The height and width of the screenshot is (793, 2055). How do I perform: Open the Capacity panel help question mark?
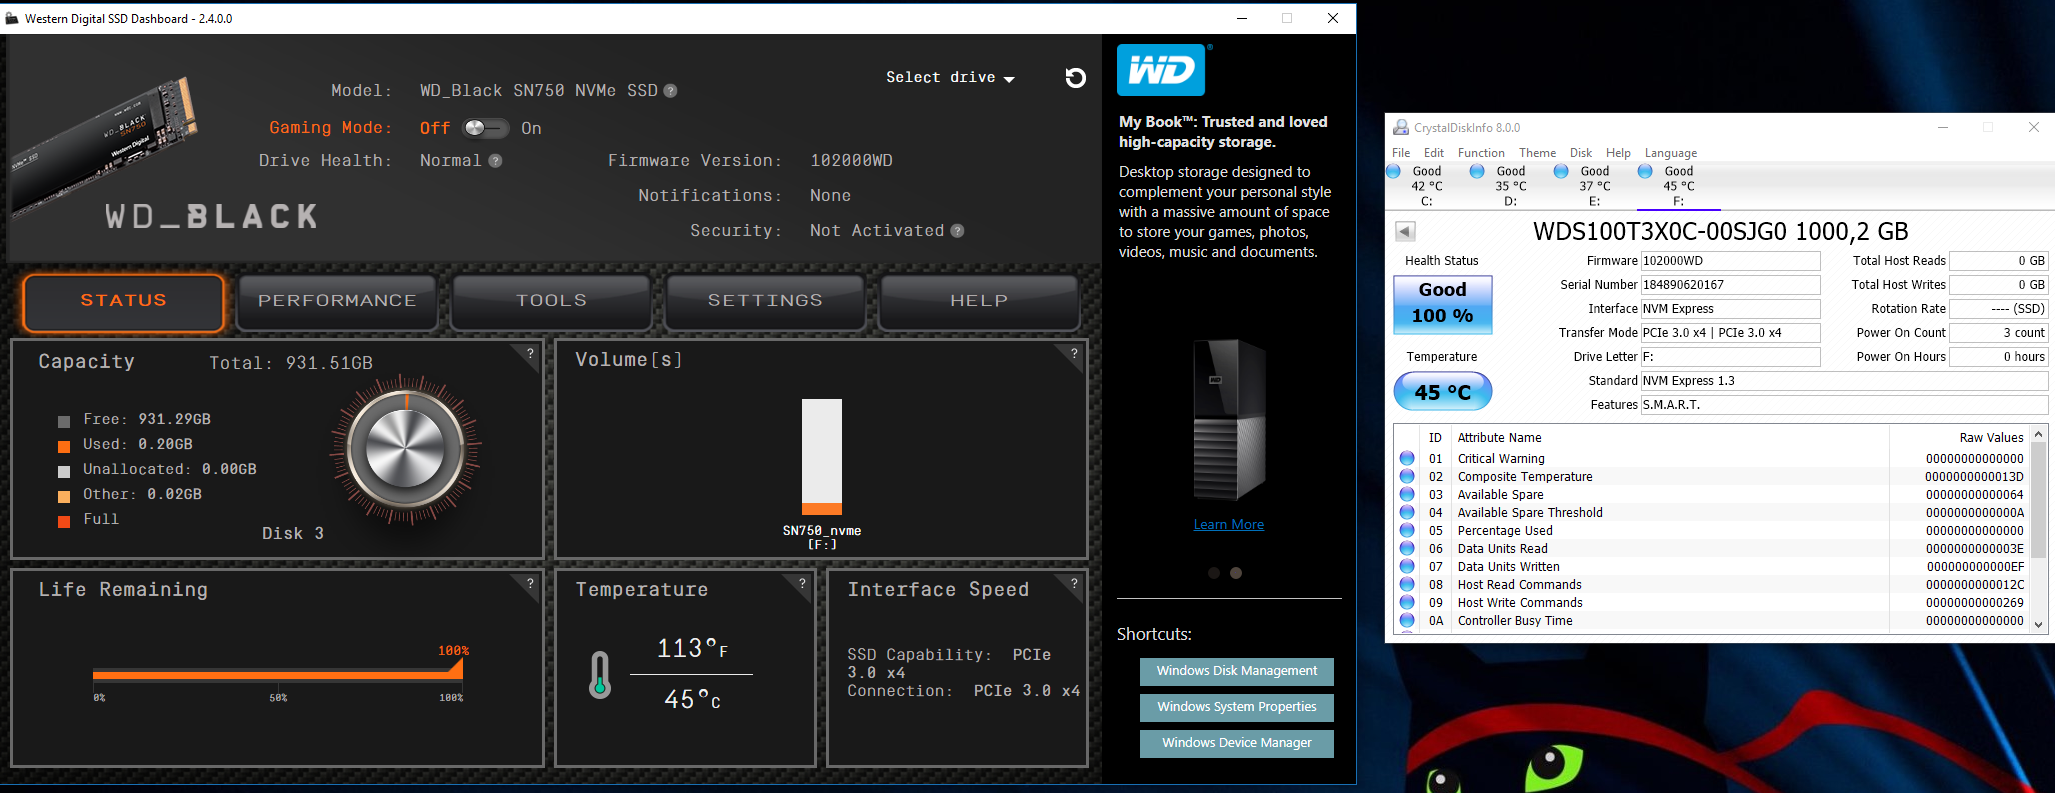point(530,353)
